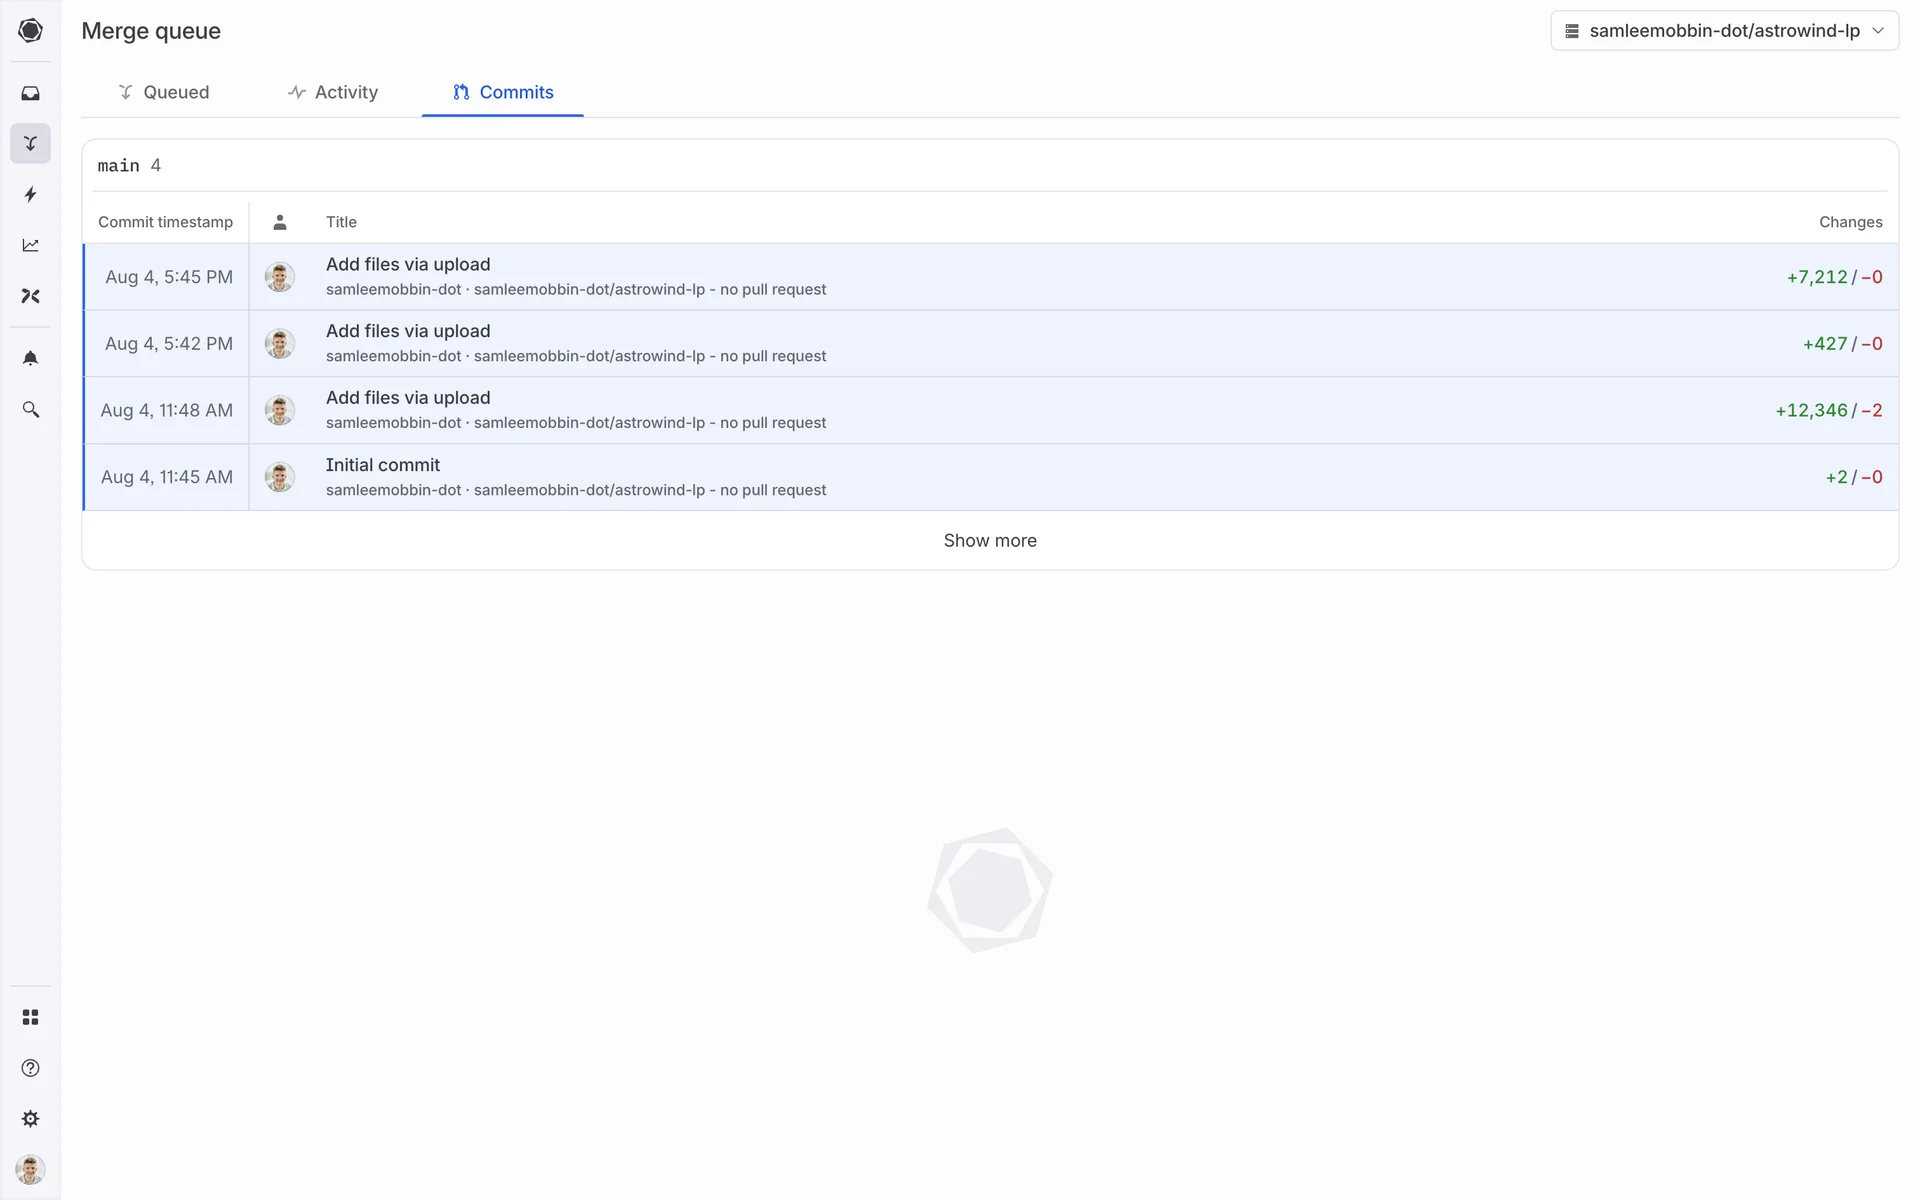The height and width of the screenshot is (1200, 1920).
Task: Click the Mergify logo at top
Action: click(x=30, y=30)
